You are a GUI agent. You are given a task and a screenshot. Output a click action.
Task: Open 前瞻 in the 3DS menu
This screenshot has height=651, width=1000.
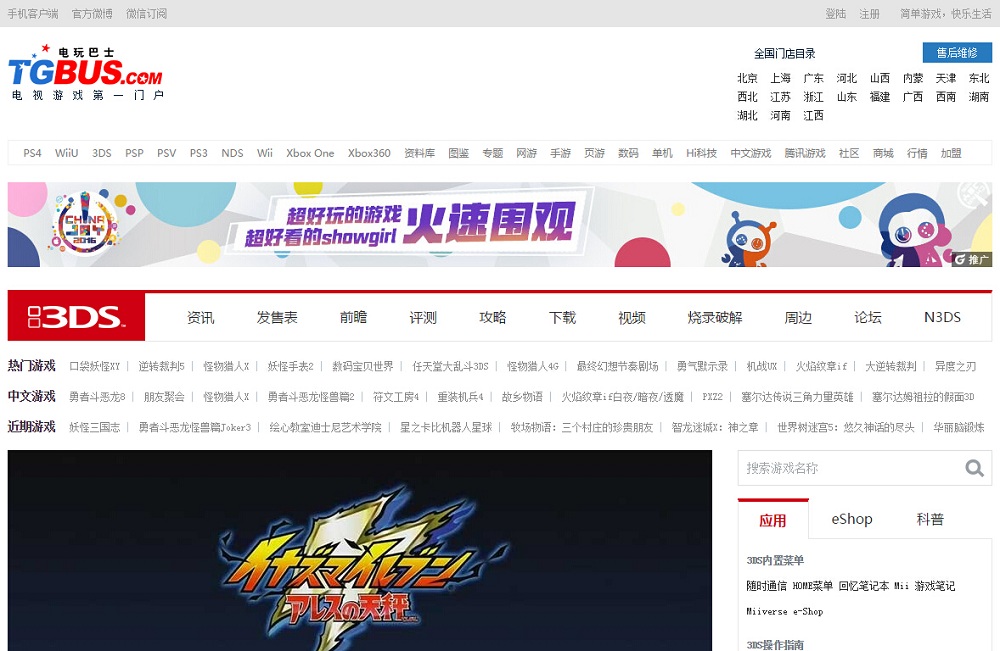tap(353, 318)
